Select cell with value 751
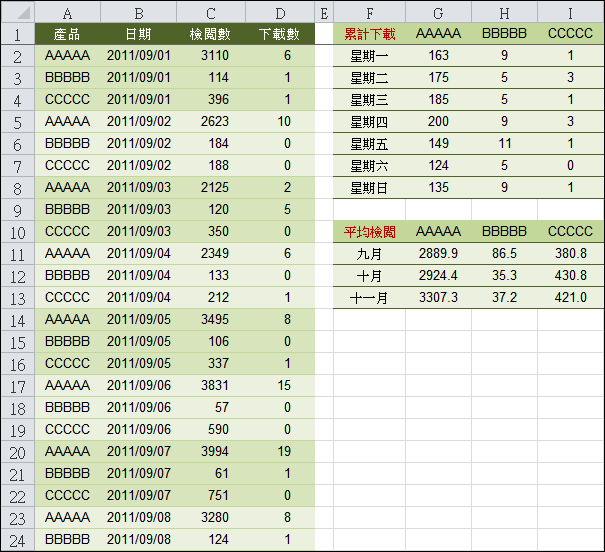 pos(211,495)
